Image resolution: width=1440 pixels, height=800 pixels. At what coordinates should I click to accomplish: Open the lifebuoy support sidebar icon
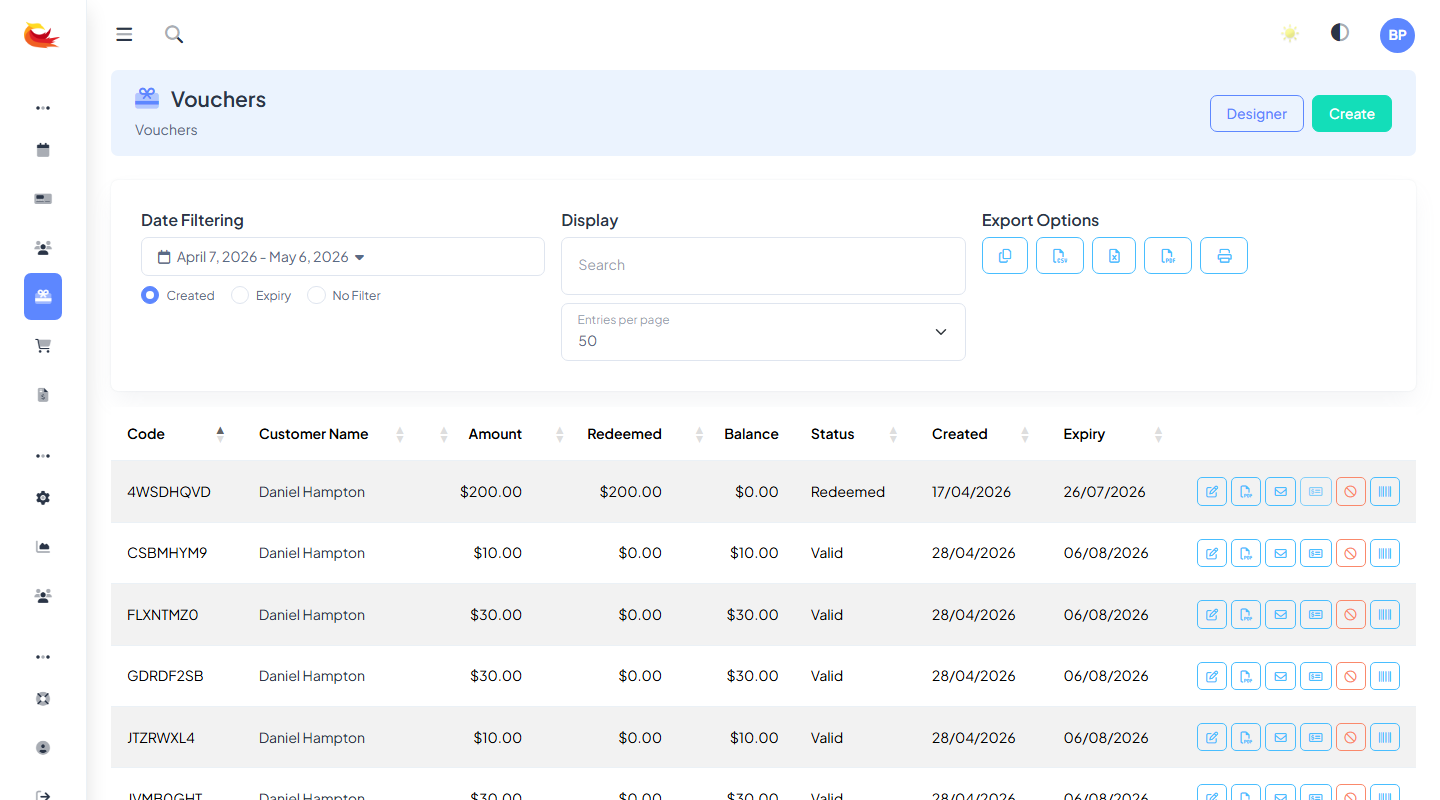(x=43, y=699)
